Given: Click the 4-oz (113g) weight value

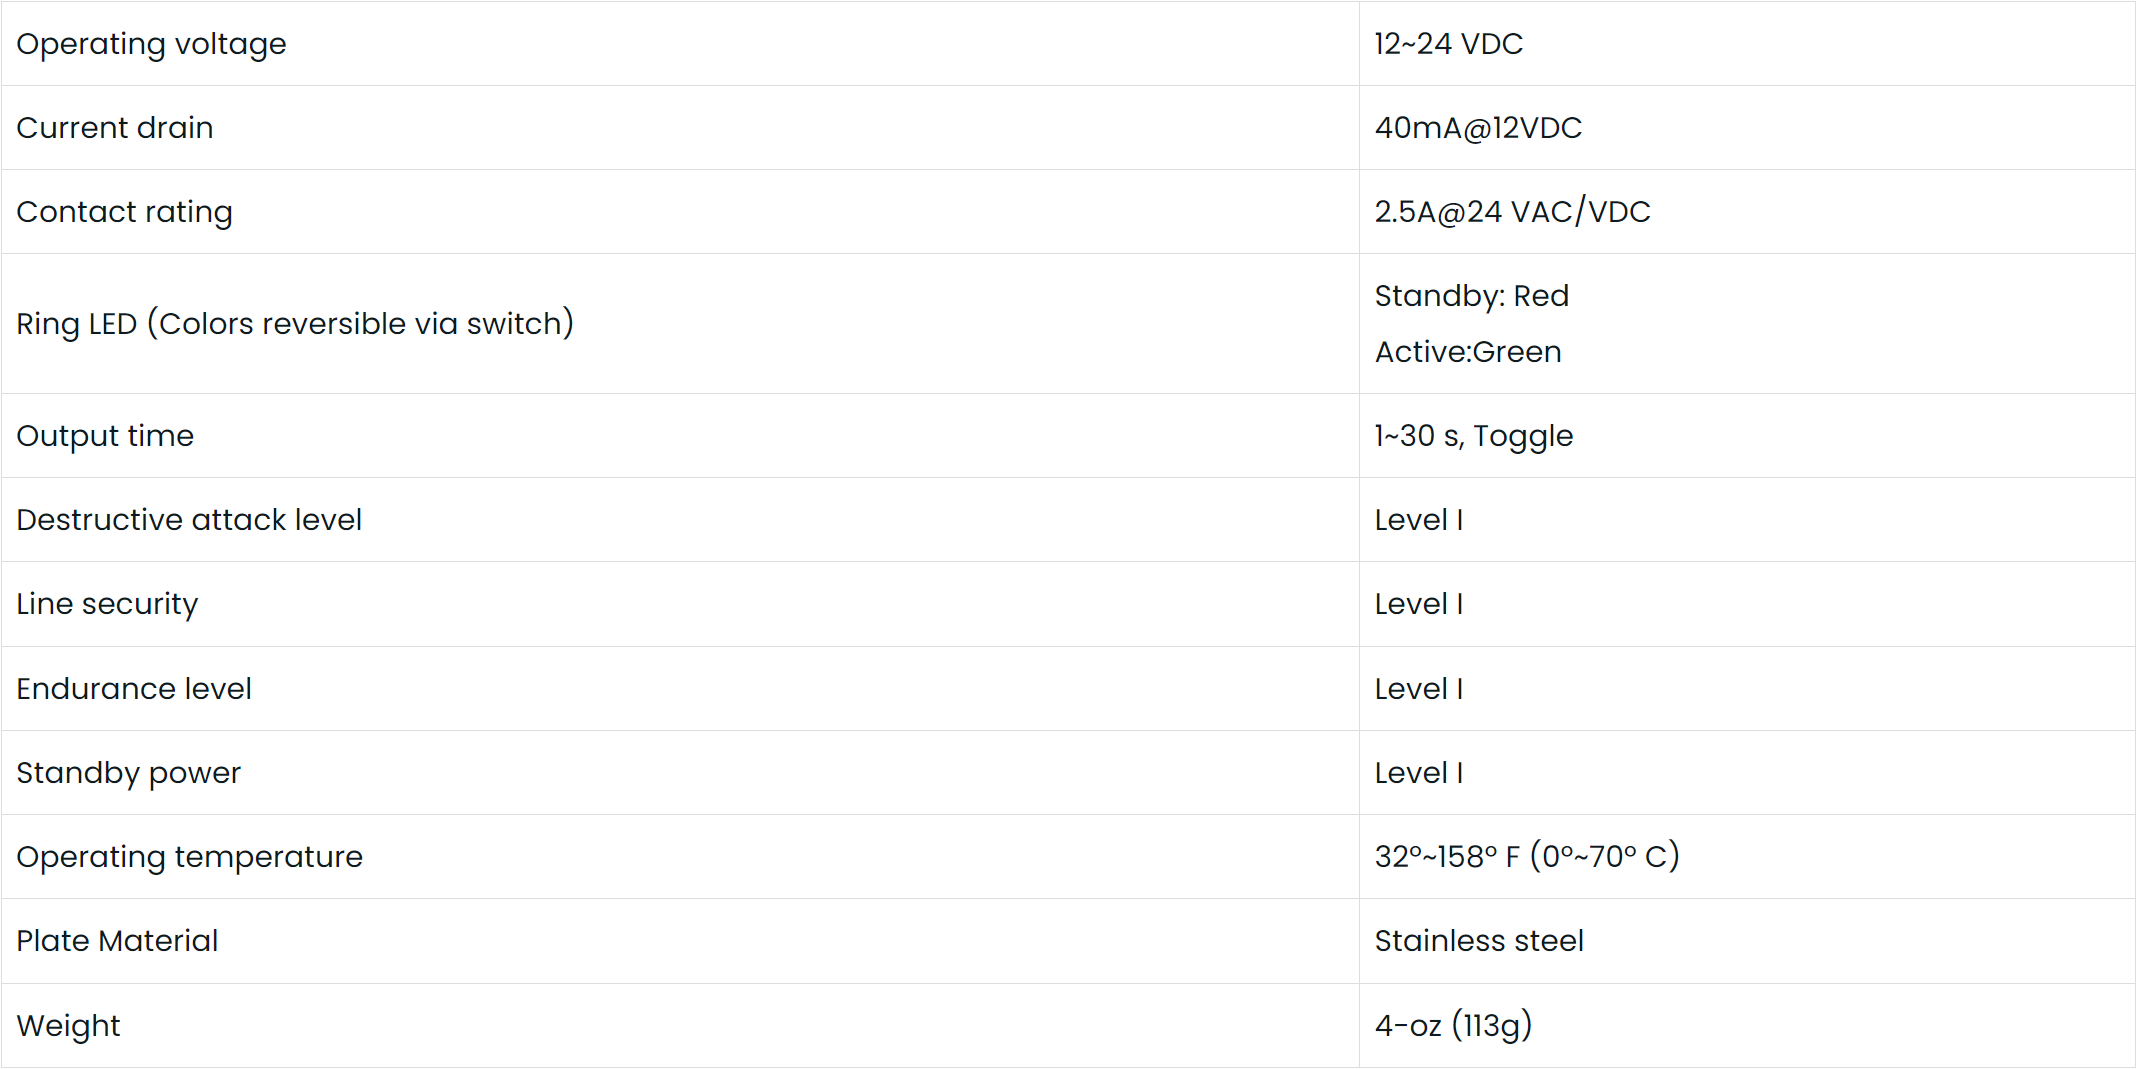Looking at the screenshot, I should [x=1453, y=1026].
